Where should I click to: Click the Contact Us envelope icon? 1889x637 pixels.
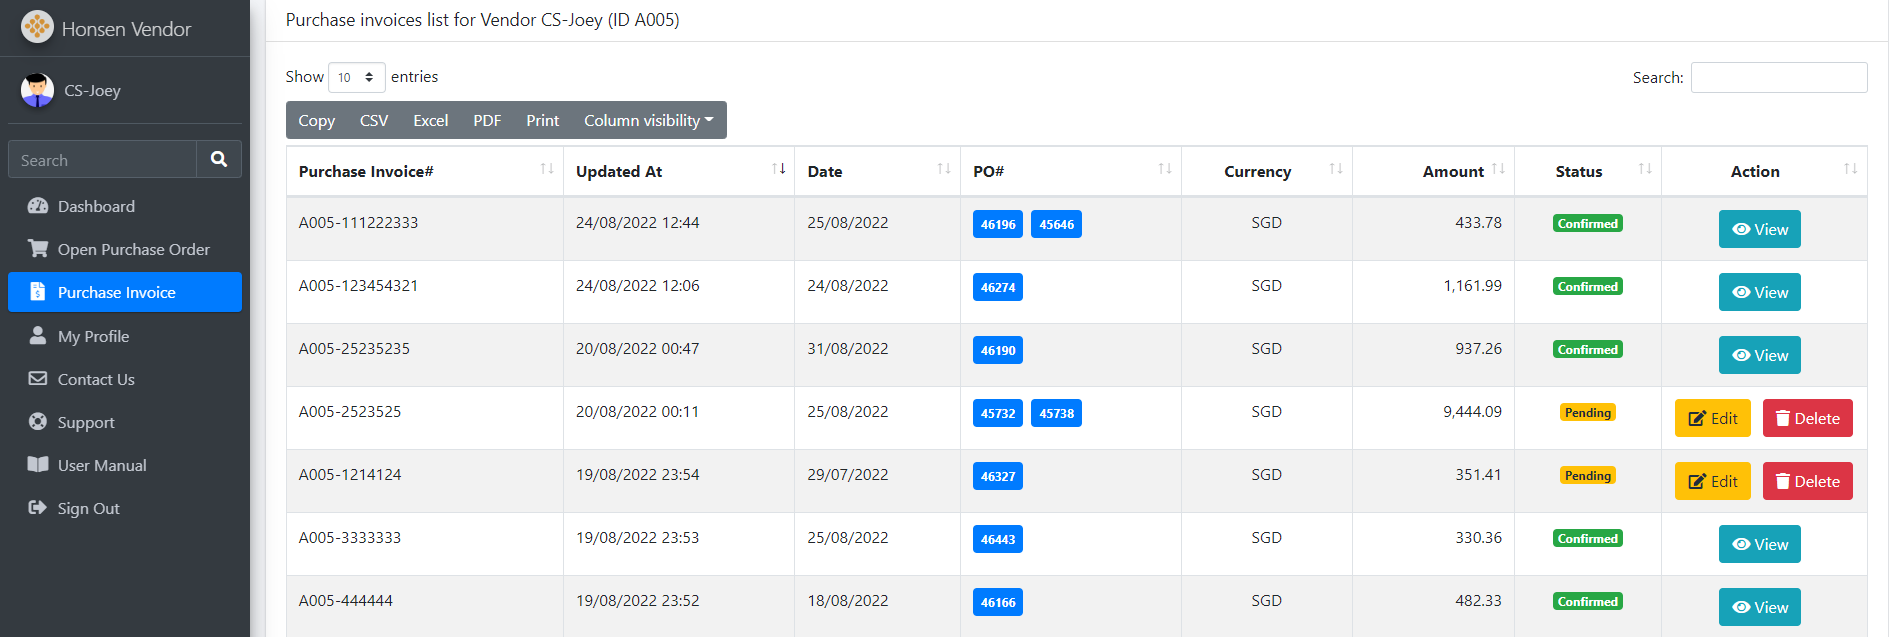point(38,378)
